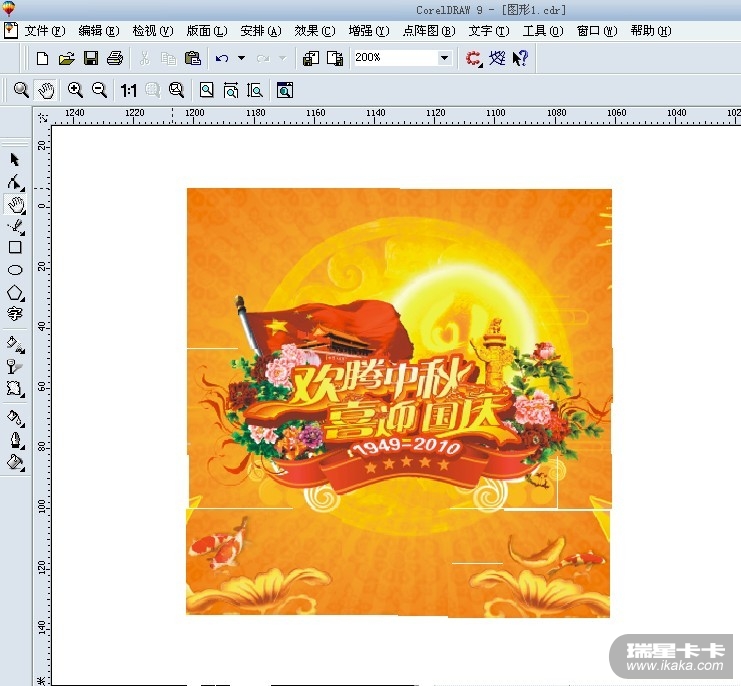The image size is (741, 686).
Task: Undo the last action with the arrow icon
Action: [222, 58]
